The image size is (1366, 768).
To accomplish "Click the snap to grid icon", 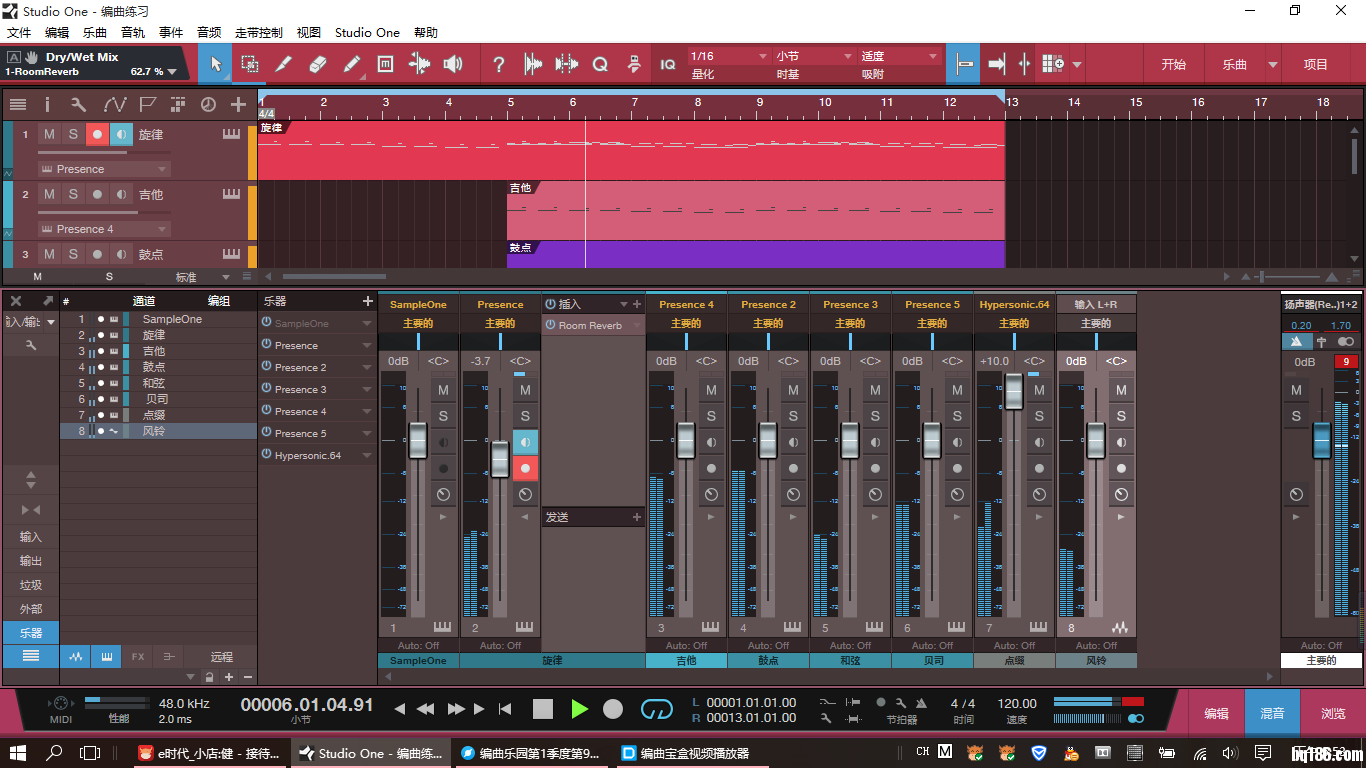I will [x=963, y=64].
